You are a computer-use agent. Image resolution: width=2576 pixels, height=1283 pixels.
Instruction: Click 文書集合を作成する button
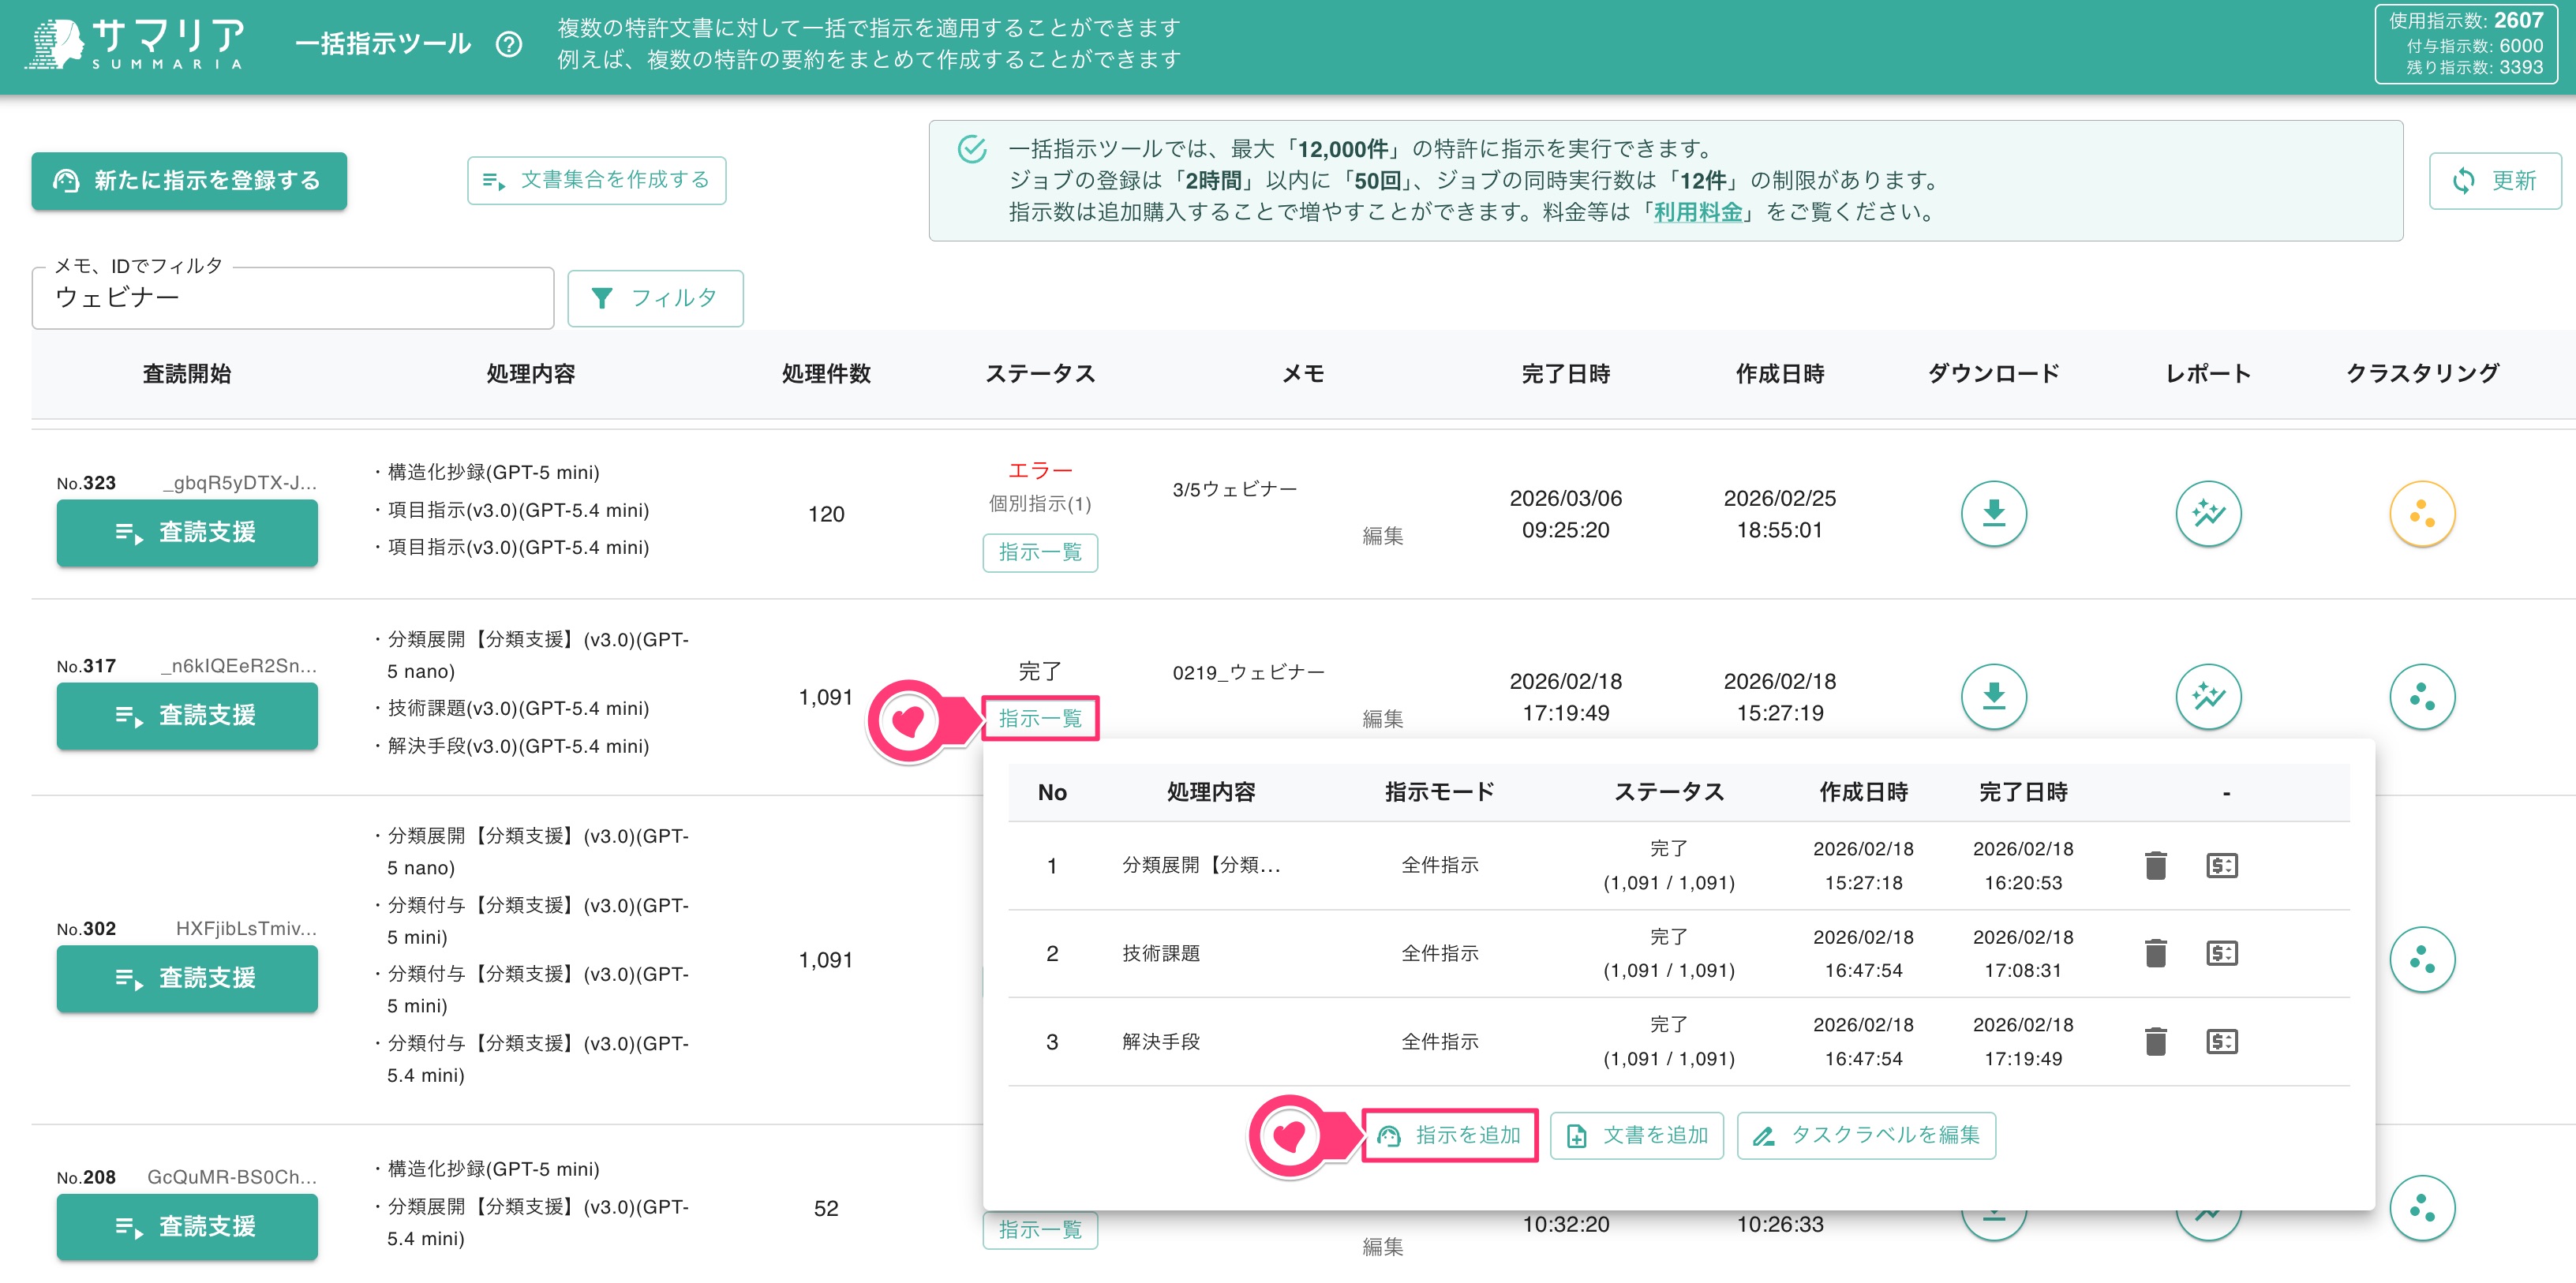tap(597, 180)
